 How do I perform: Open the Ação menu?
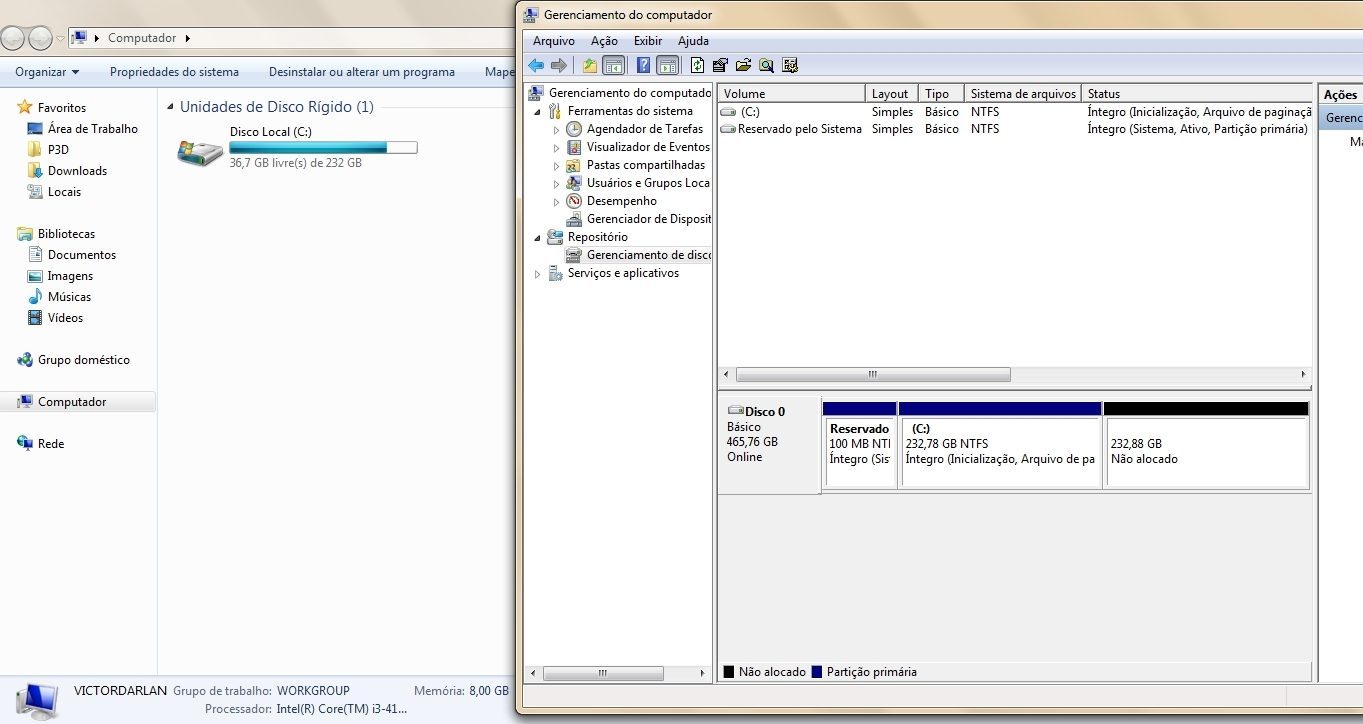pyautogui.click(x=604, y=41)
